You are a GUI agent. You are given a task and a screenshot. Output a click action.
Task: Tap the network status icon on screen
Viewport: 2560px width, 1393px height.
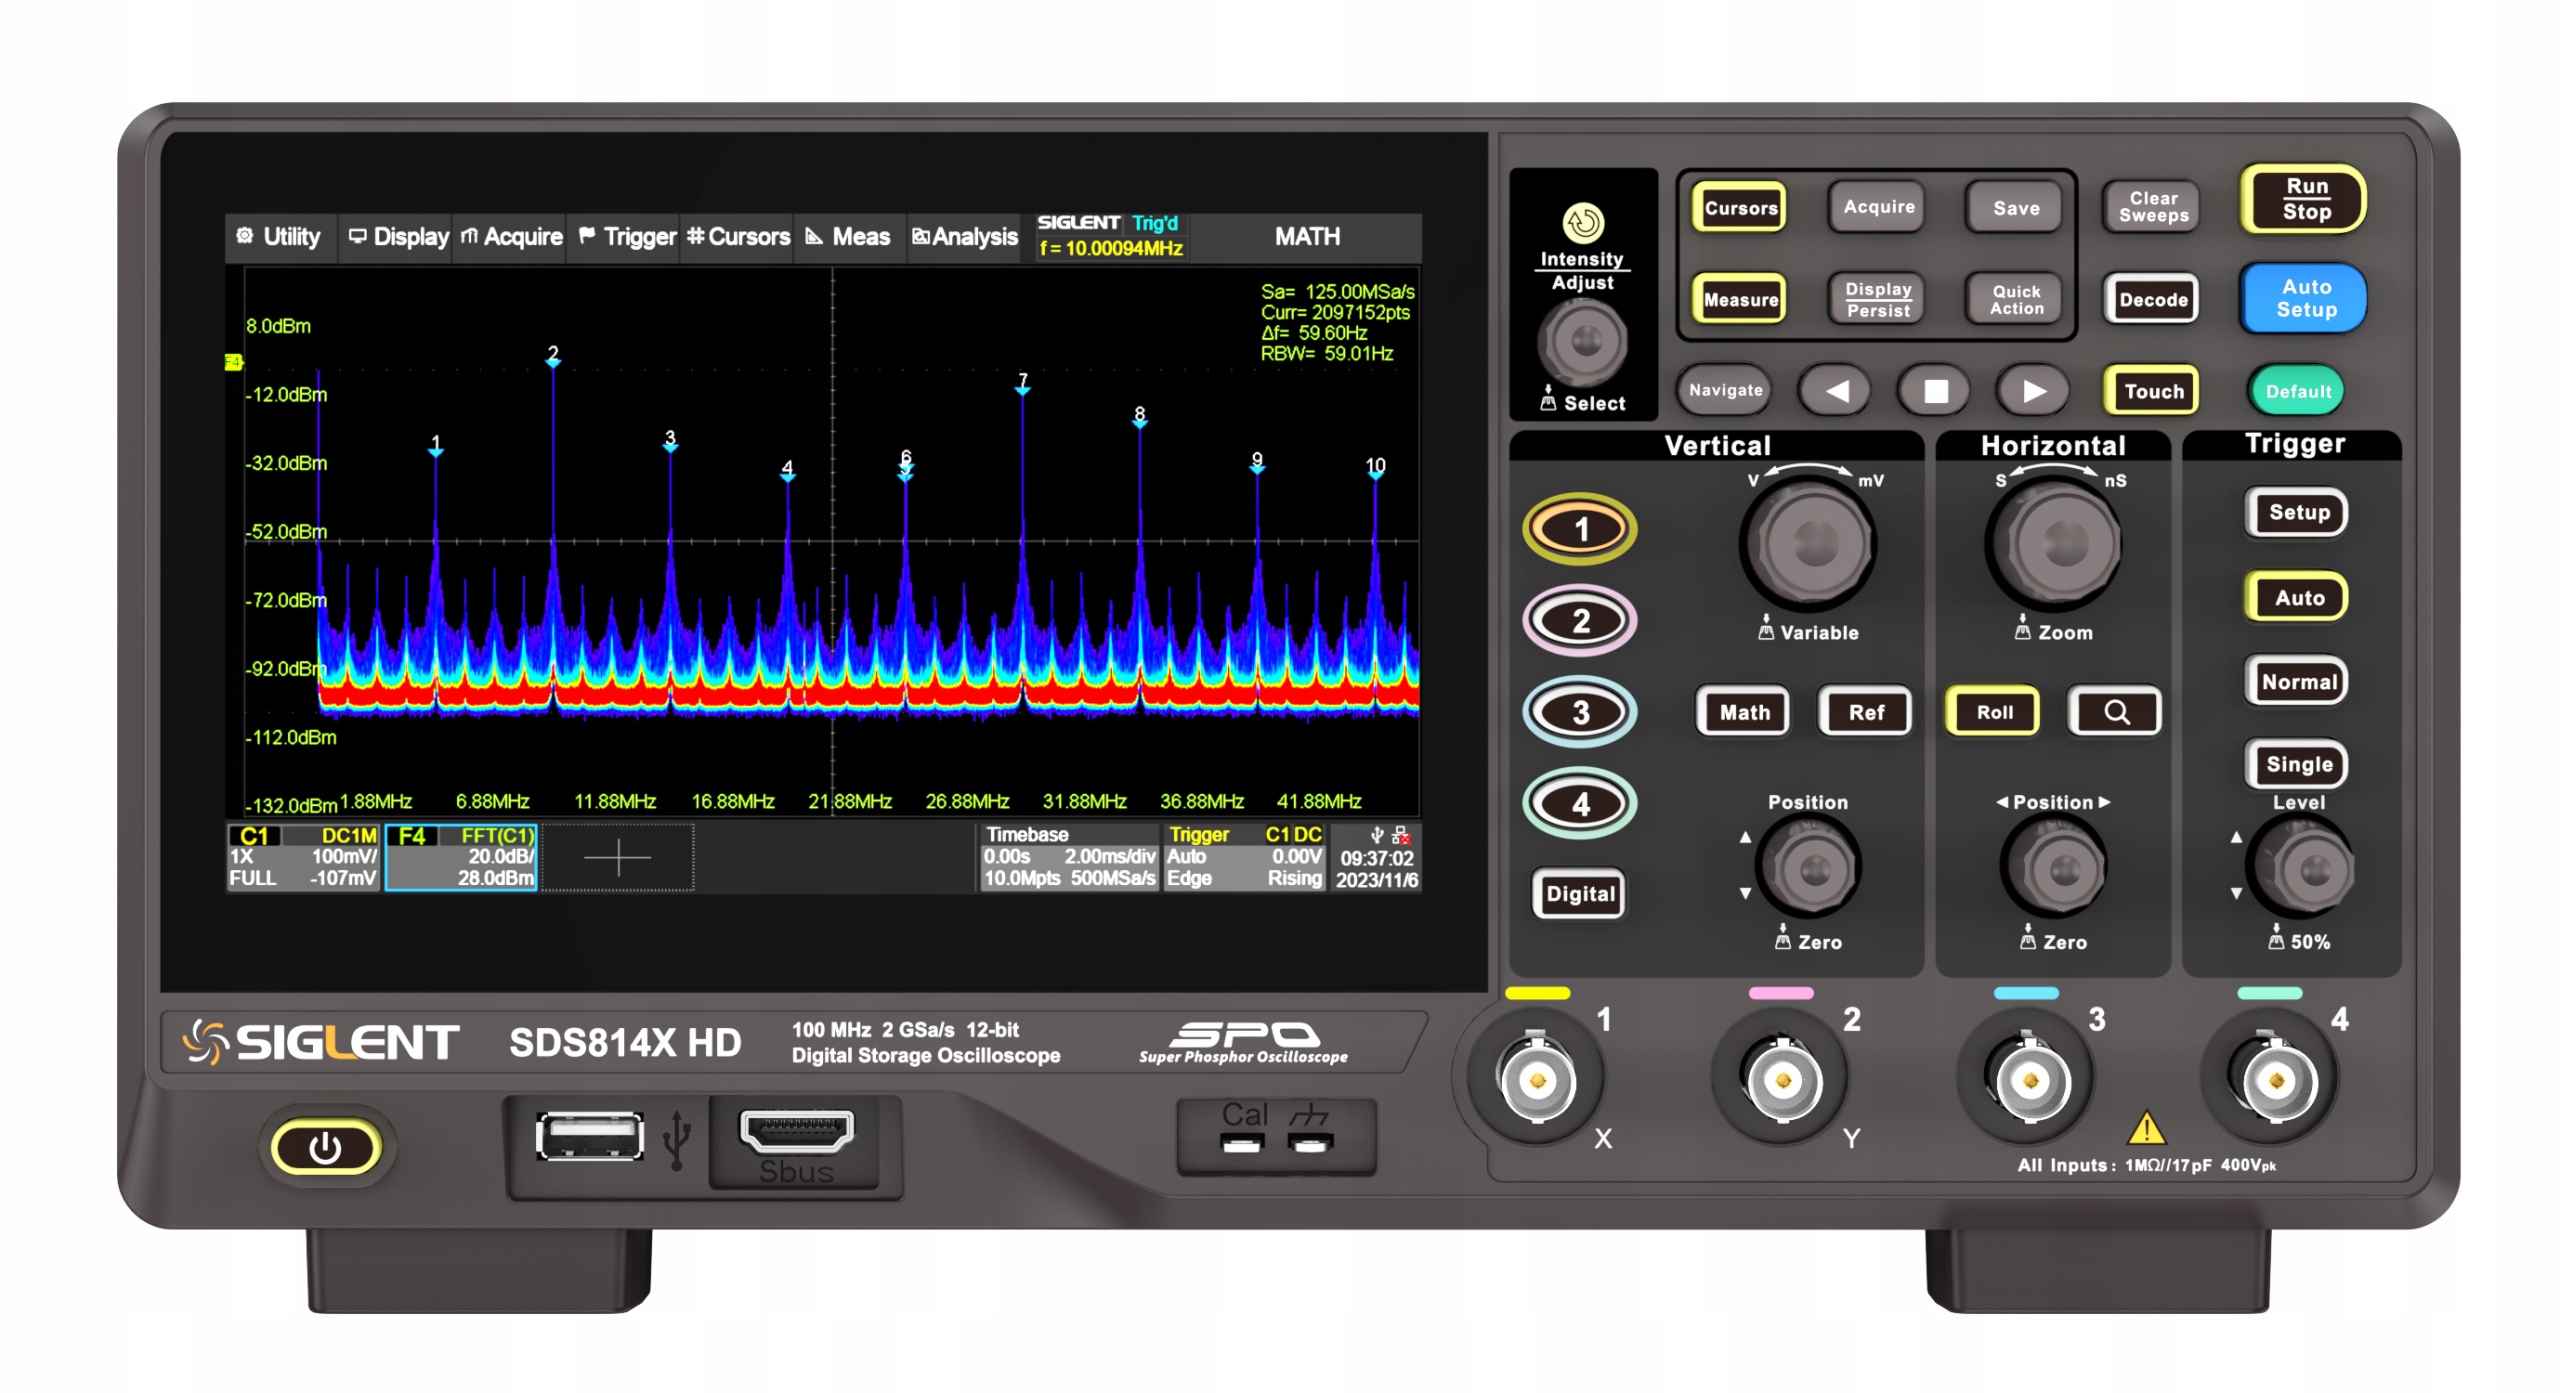click(x=1401, y=836)
